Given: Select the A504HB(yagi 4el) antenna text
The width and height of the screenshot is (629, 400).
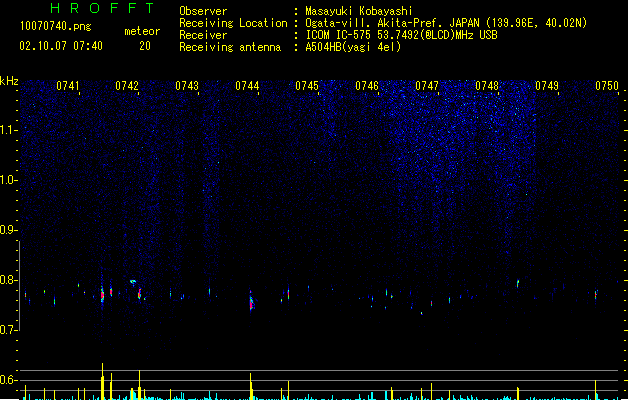Looking at the screenshot, I should click(353, 47).
